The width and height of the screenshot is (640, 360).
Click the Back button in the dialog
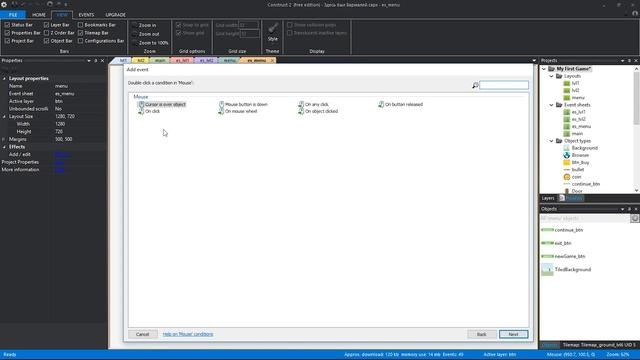(x=482, y=334)
